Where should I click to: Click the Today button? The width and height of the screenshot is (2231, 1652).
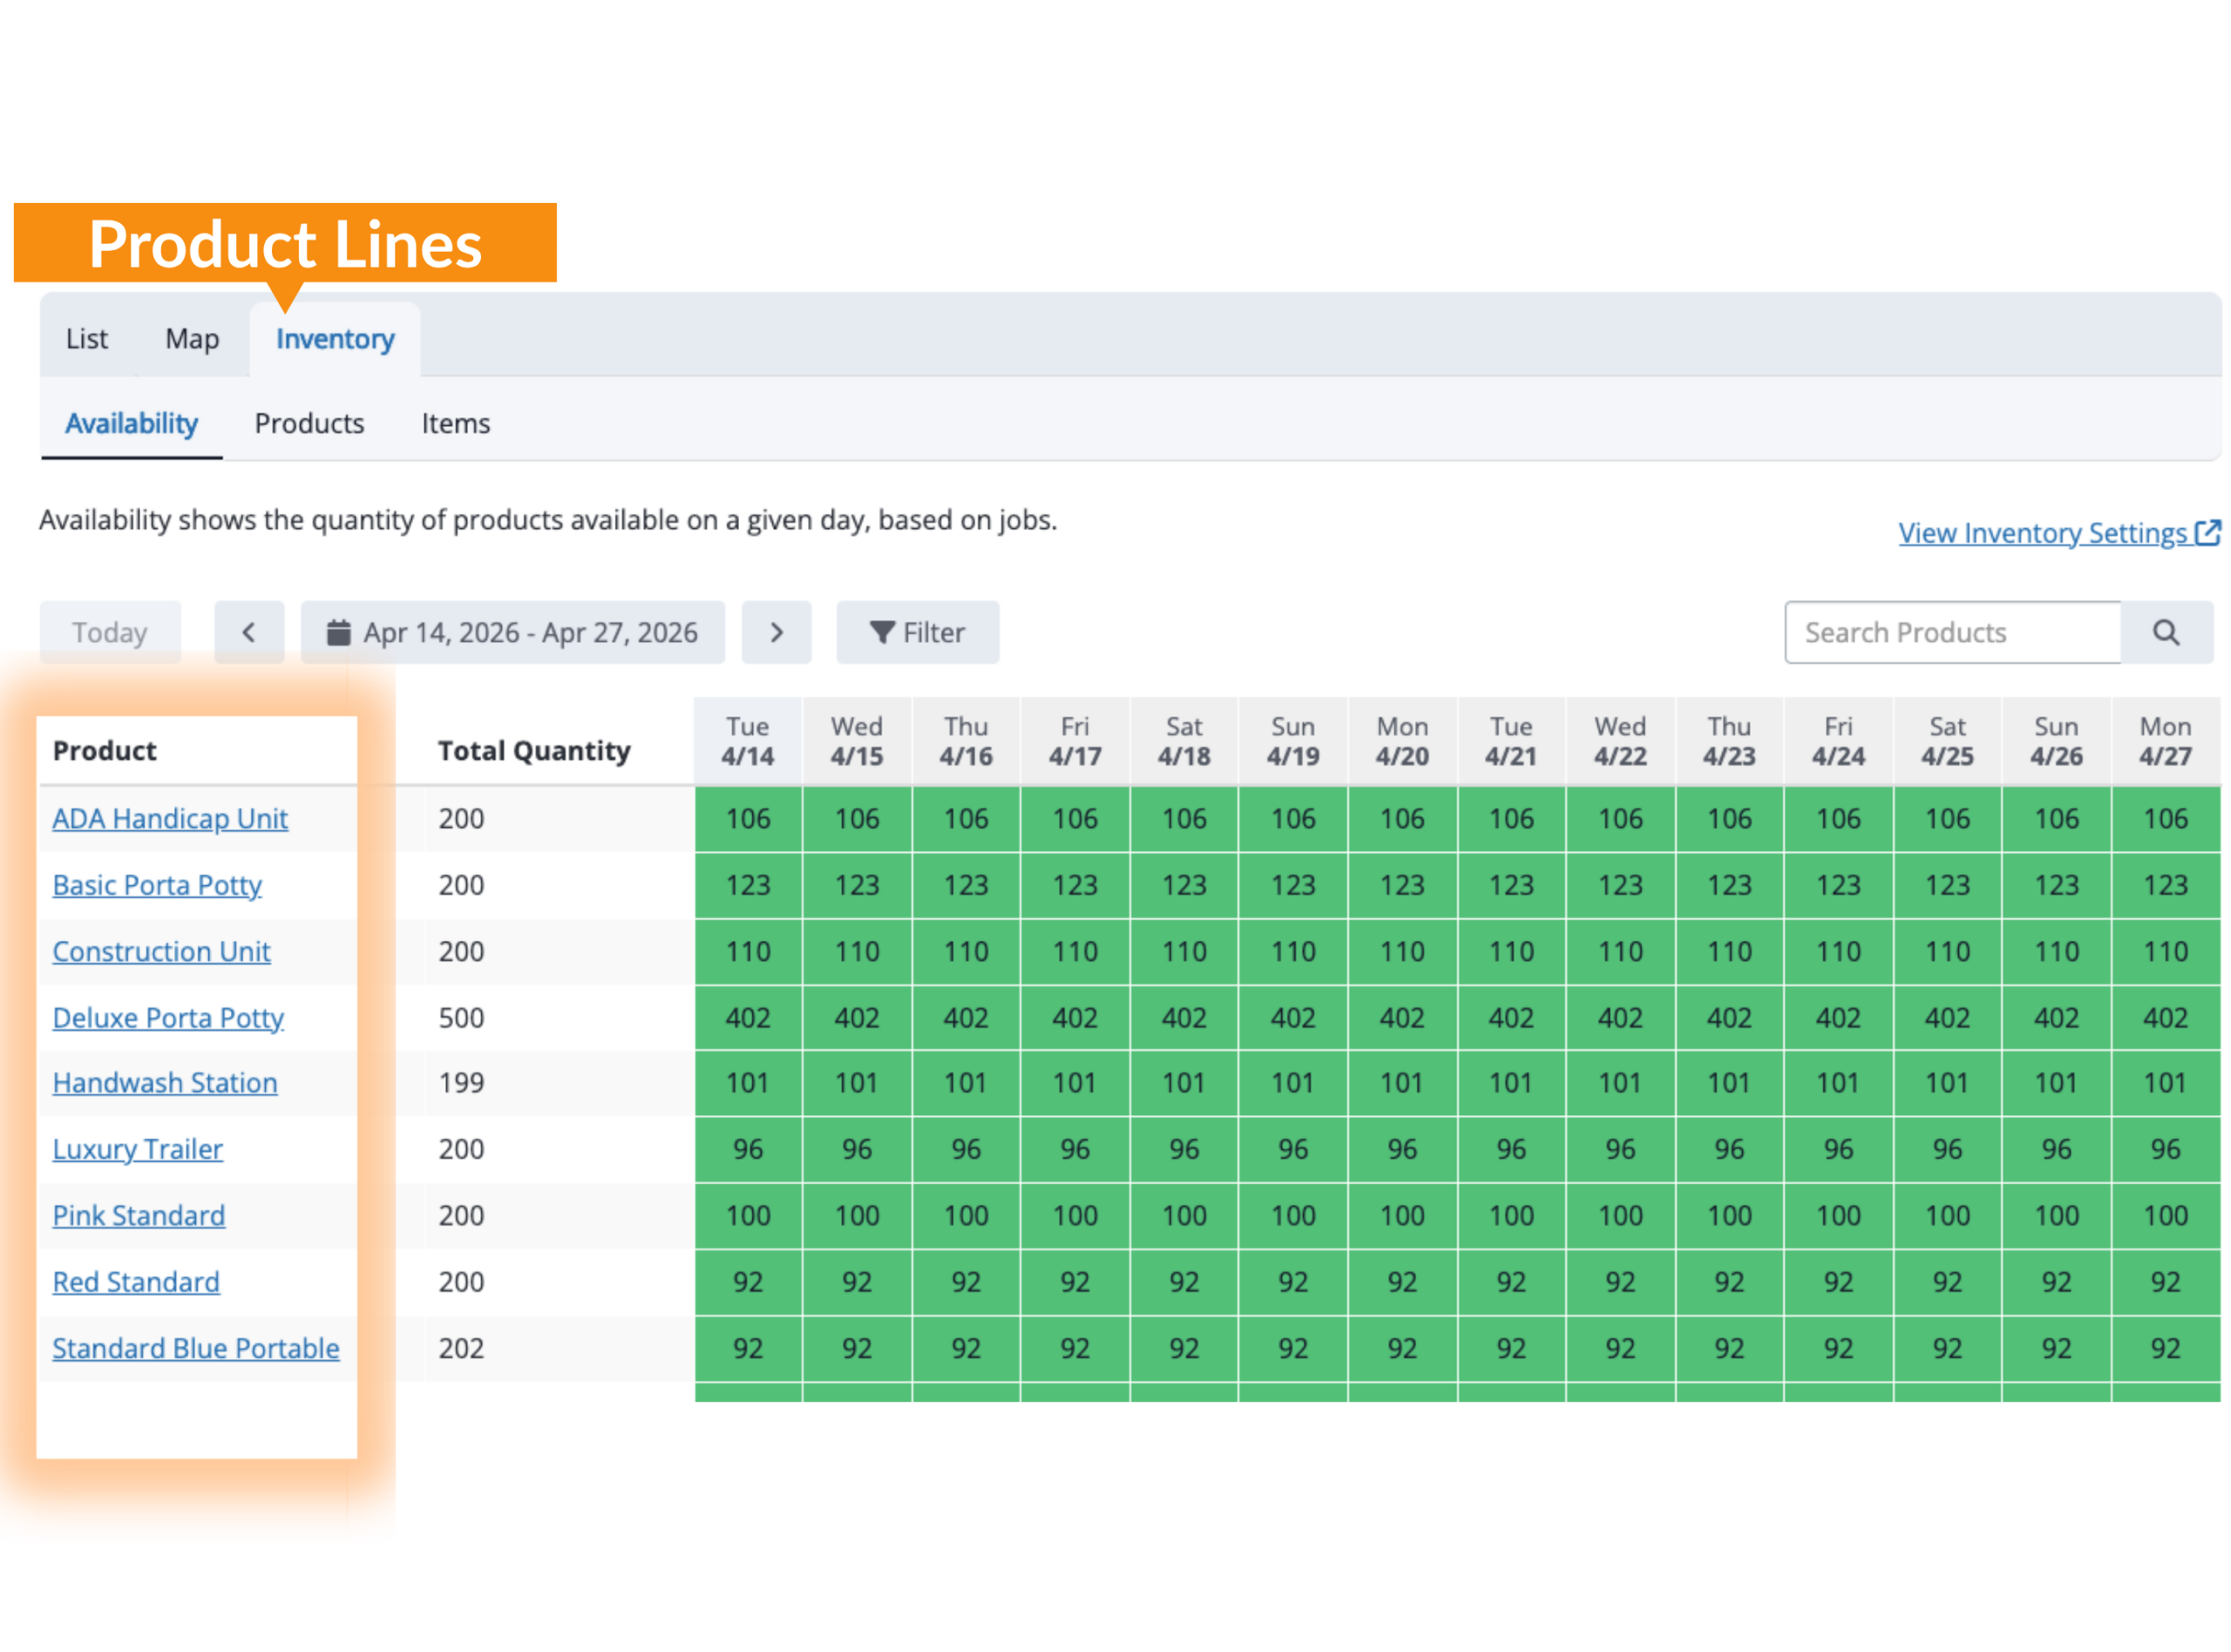[x=110, y=632]
